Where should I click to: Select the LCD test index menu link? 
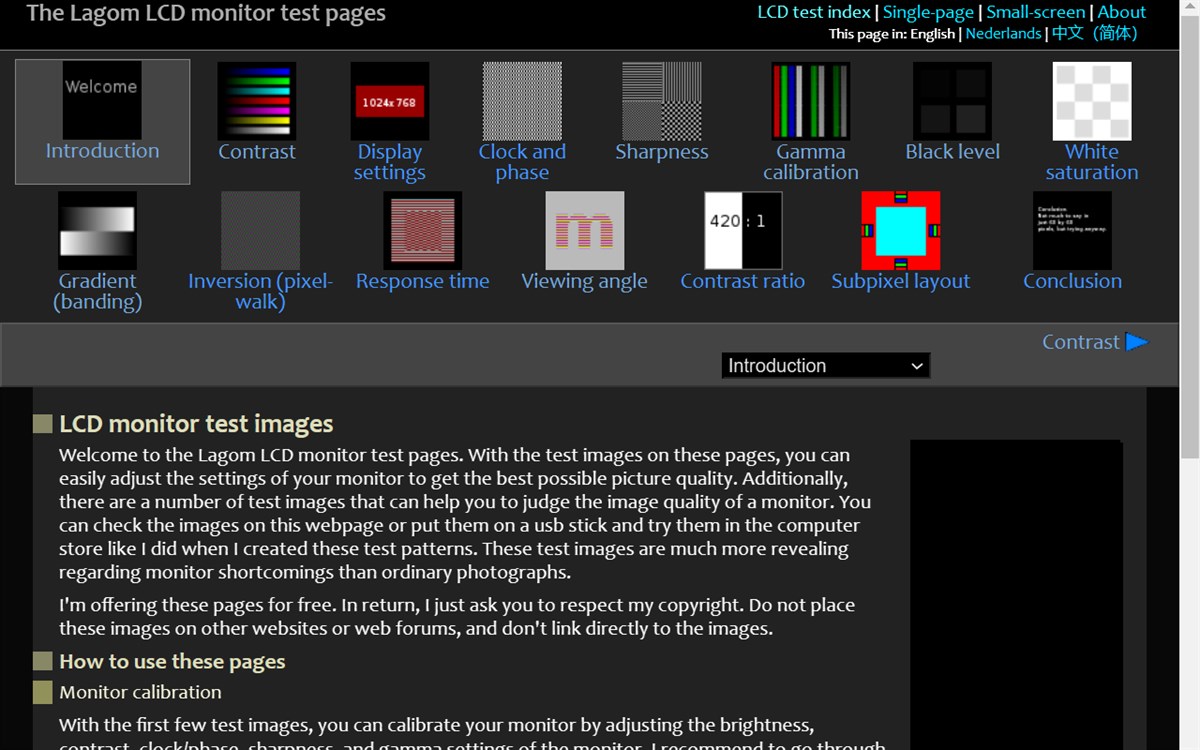(813, 12)
